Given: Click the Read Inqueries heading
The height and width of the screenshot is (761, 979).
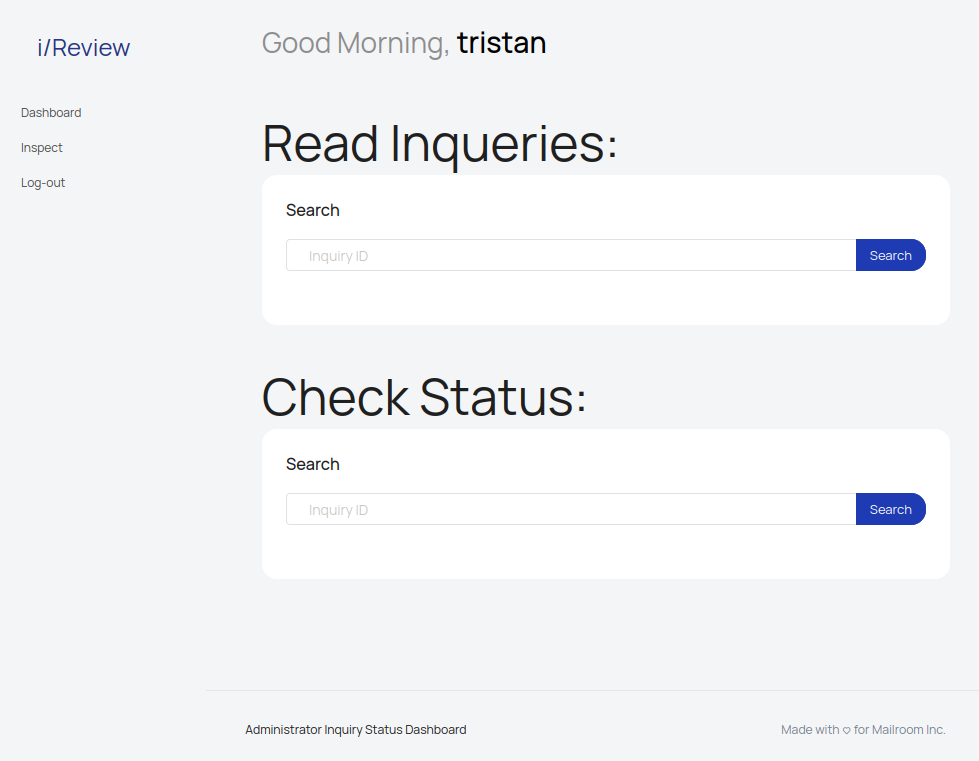Looking at the screenshot, I should [440, 144].
